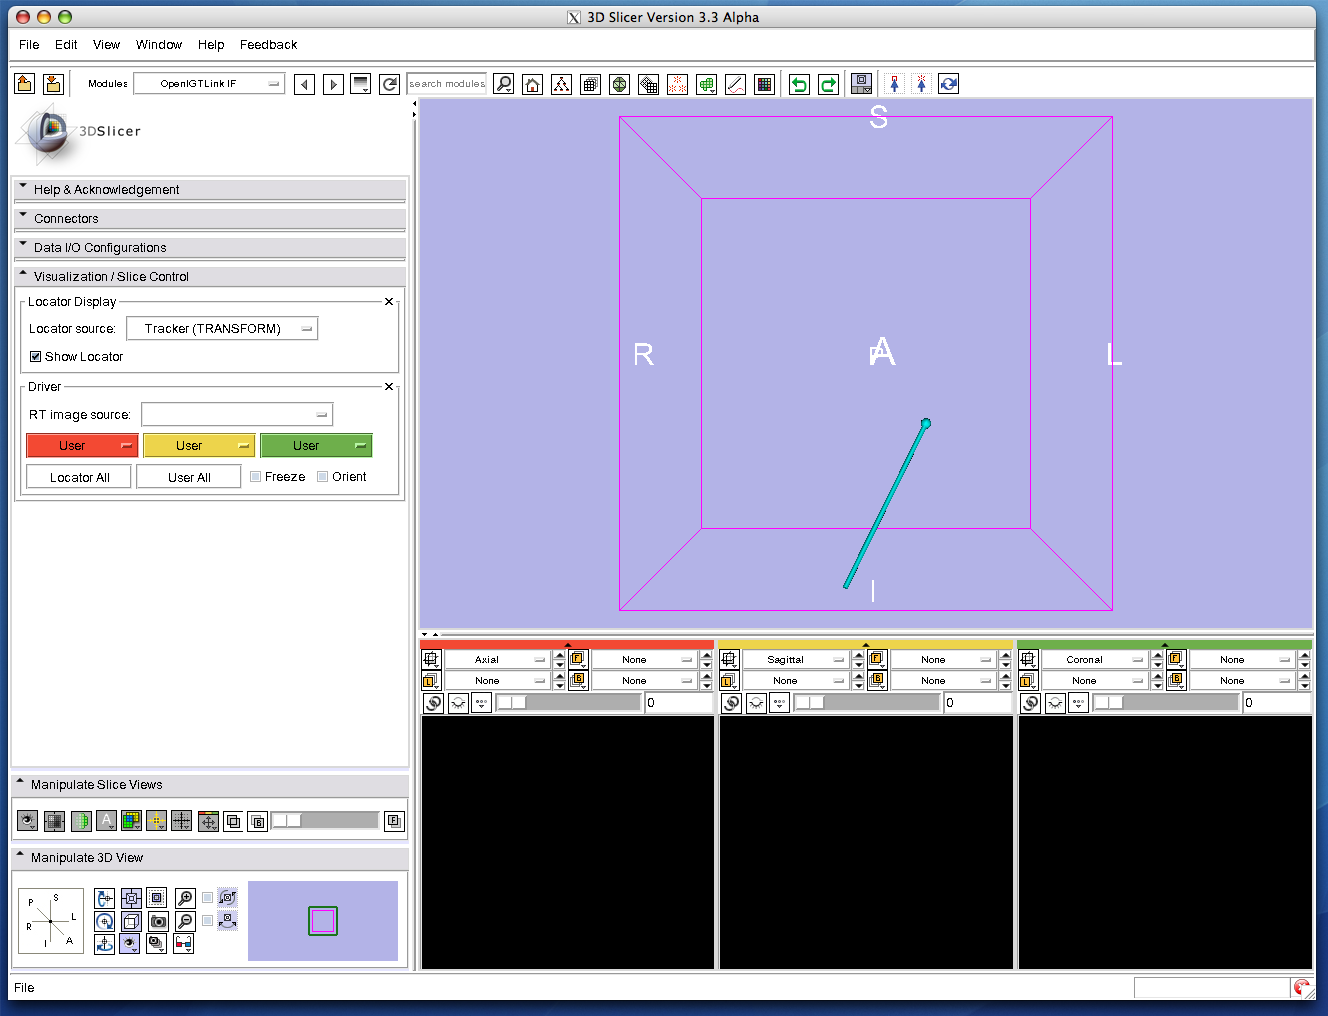The height and width of the screenshot is (1016, 1328).
Task: Uncheck the Show Locator checkbox
Action: [x=36, y=357]
